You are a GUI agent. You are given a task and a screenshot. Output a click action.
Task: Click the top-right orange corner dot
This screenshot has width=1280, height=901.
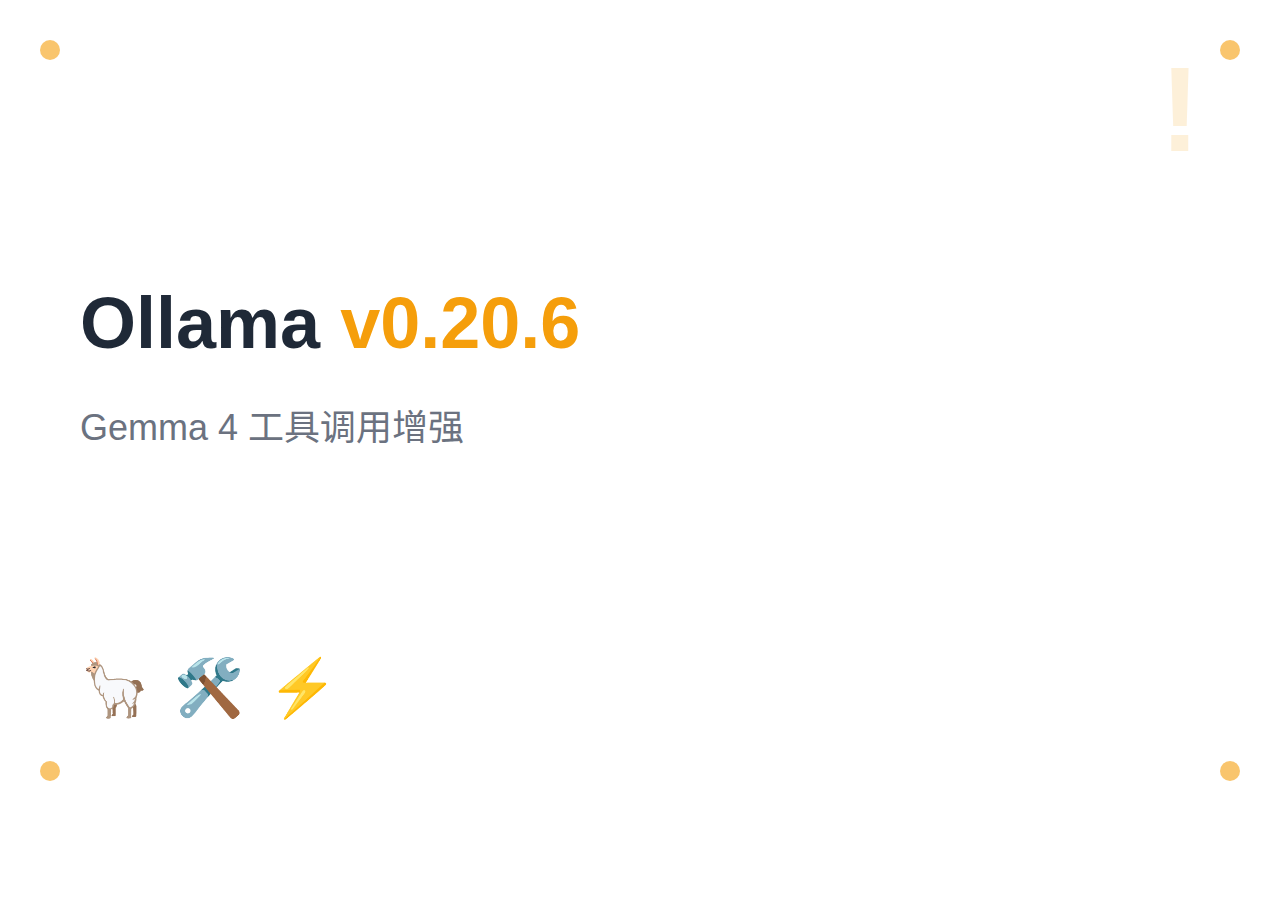1230,50
